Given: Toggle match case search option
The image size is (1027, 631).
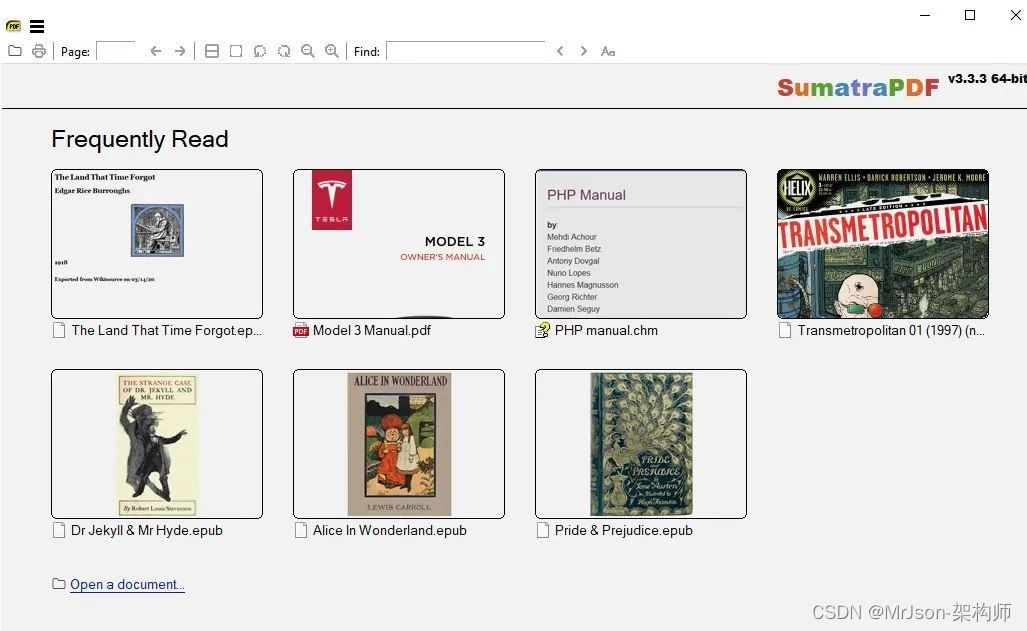Looking at the screenshot, I should point(608,51).
